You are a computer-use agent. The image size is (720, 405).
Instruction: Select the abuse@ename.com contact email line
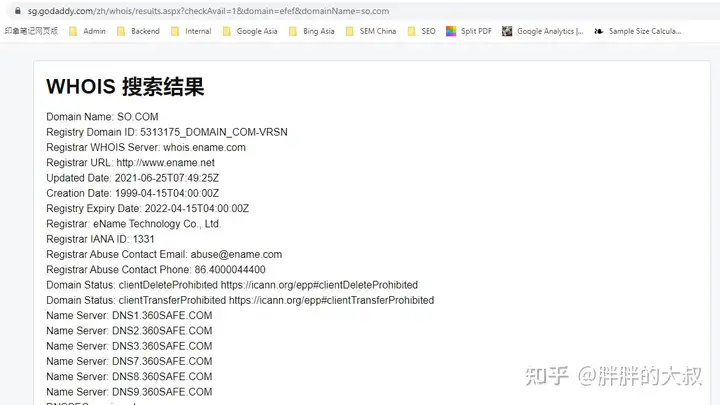(164, 254)
